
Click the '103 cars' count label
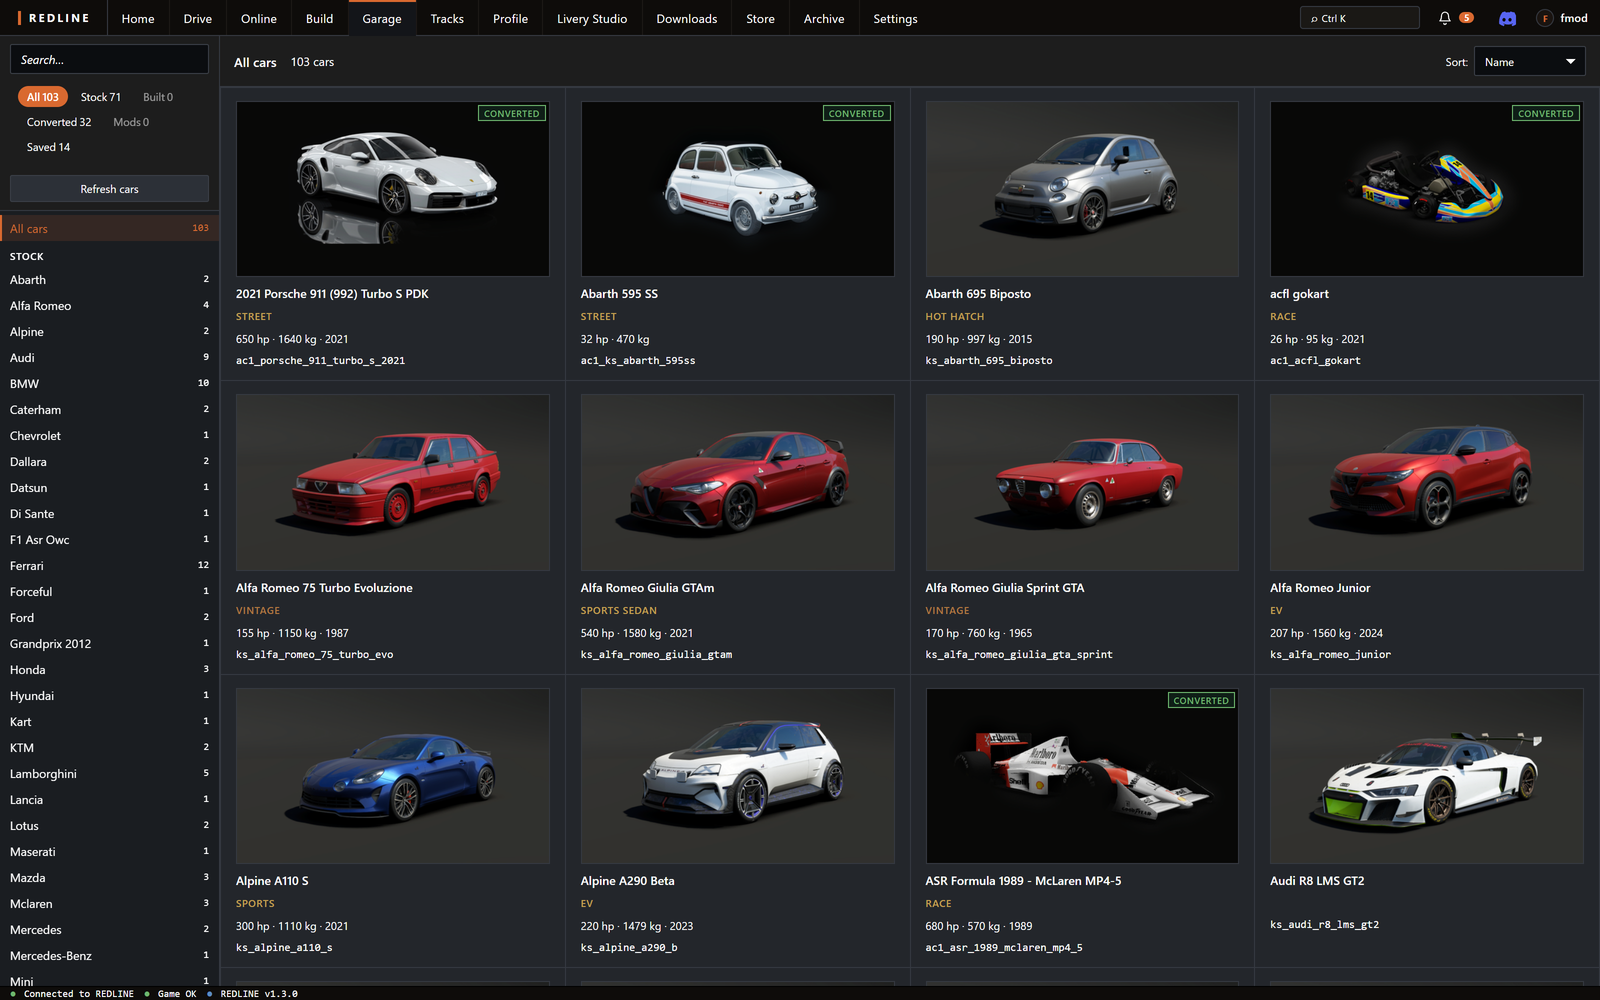click(x=312, y=62)
